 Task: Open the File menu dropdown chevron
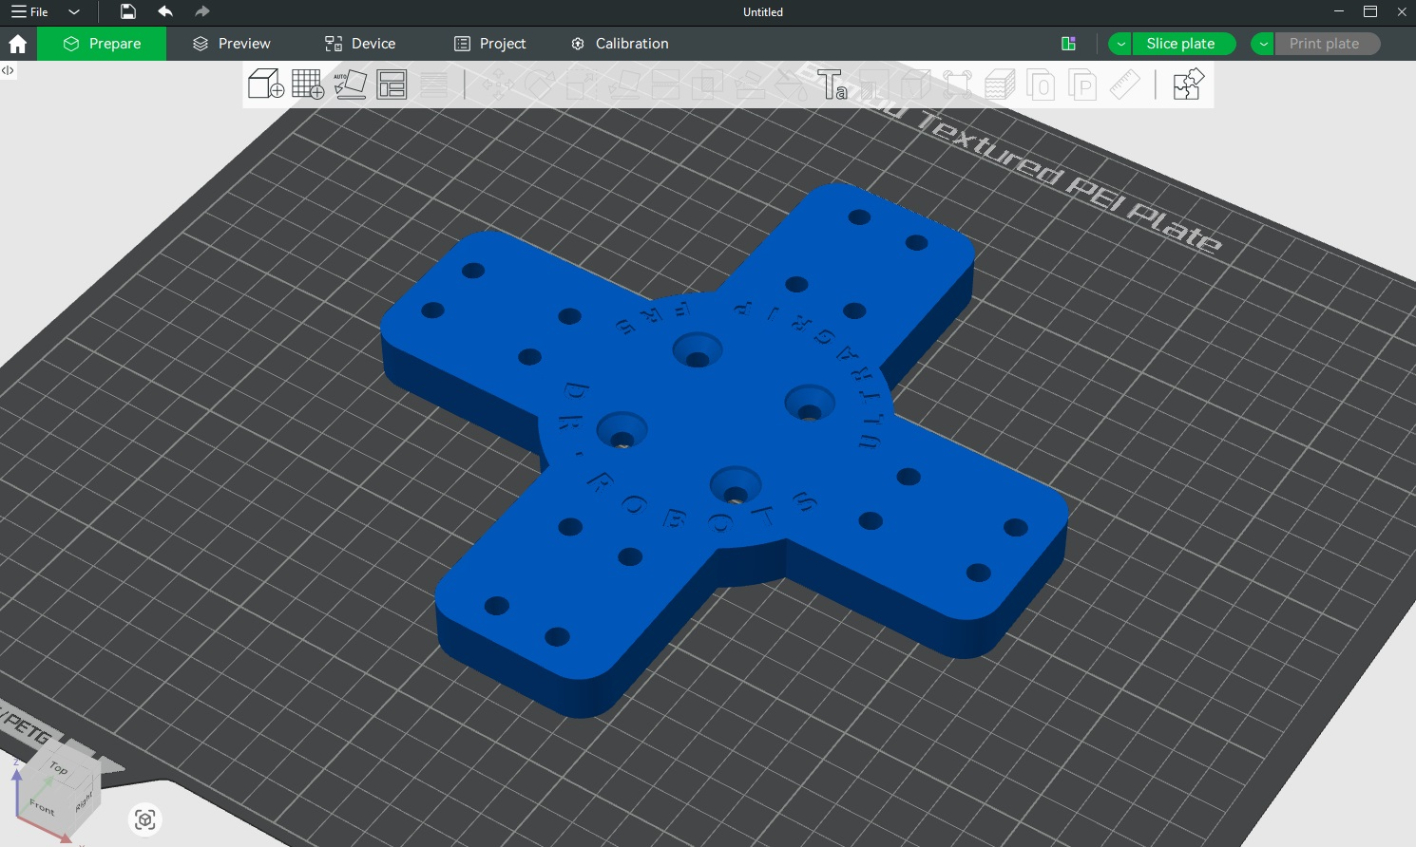pos(74,12)
